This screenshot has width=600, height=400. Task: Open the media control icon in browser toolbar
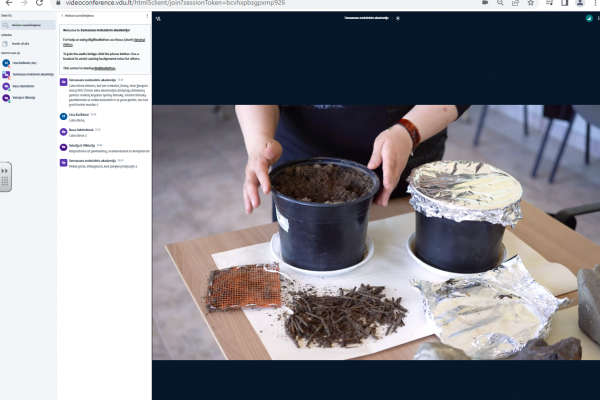tap(549, 3)
